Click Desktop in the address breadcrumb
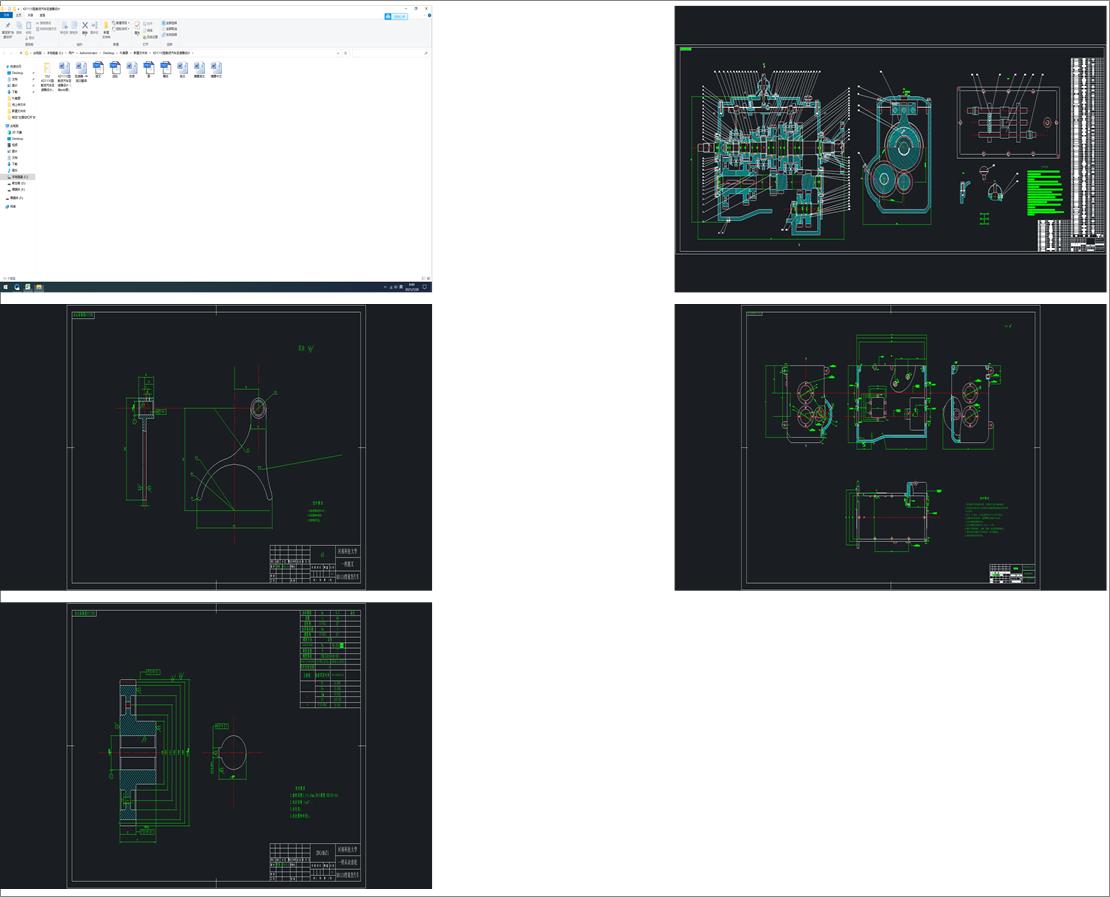The image size is (1110, 897). pyautogui.click(x=108, y=53)
